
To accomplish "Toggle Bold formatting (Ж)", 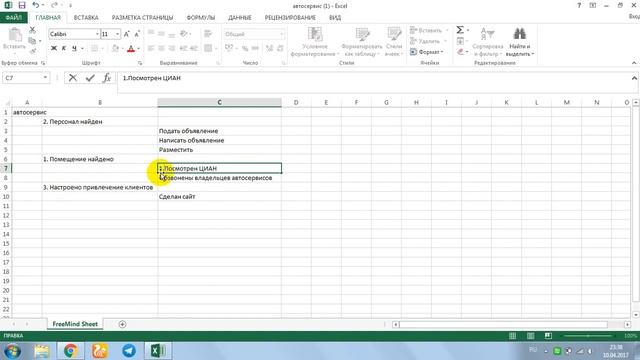I will [x=53, y=48].
